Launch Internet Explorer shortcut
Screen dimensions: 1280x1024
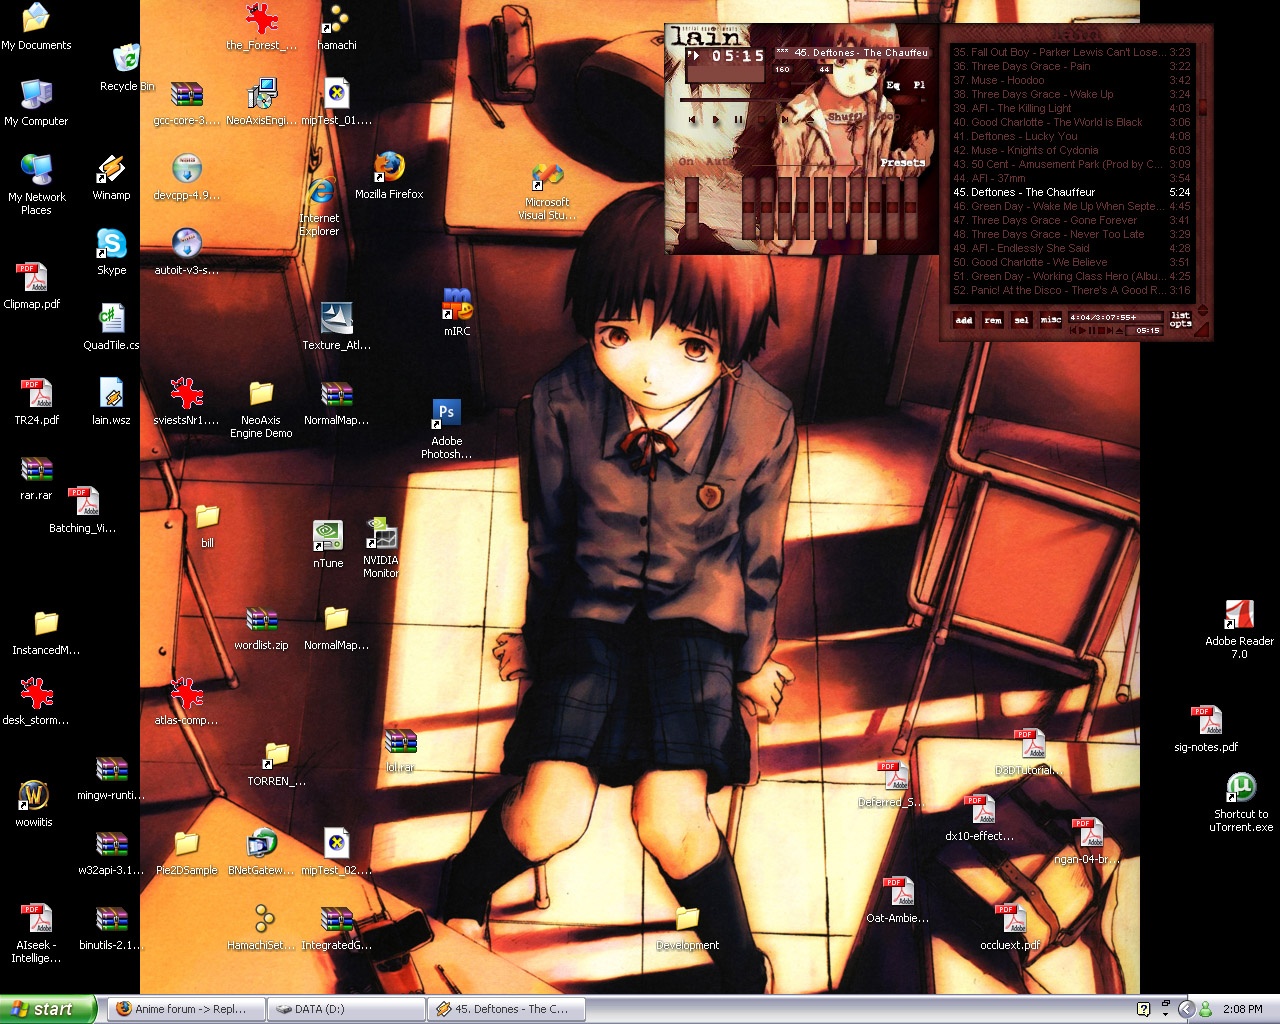pos(320,207)
